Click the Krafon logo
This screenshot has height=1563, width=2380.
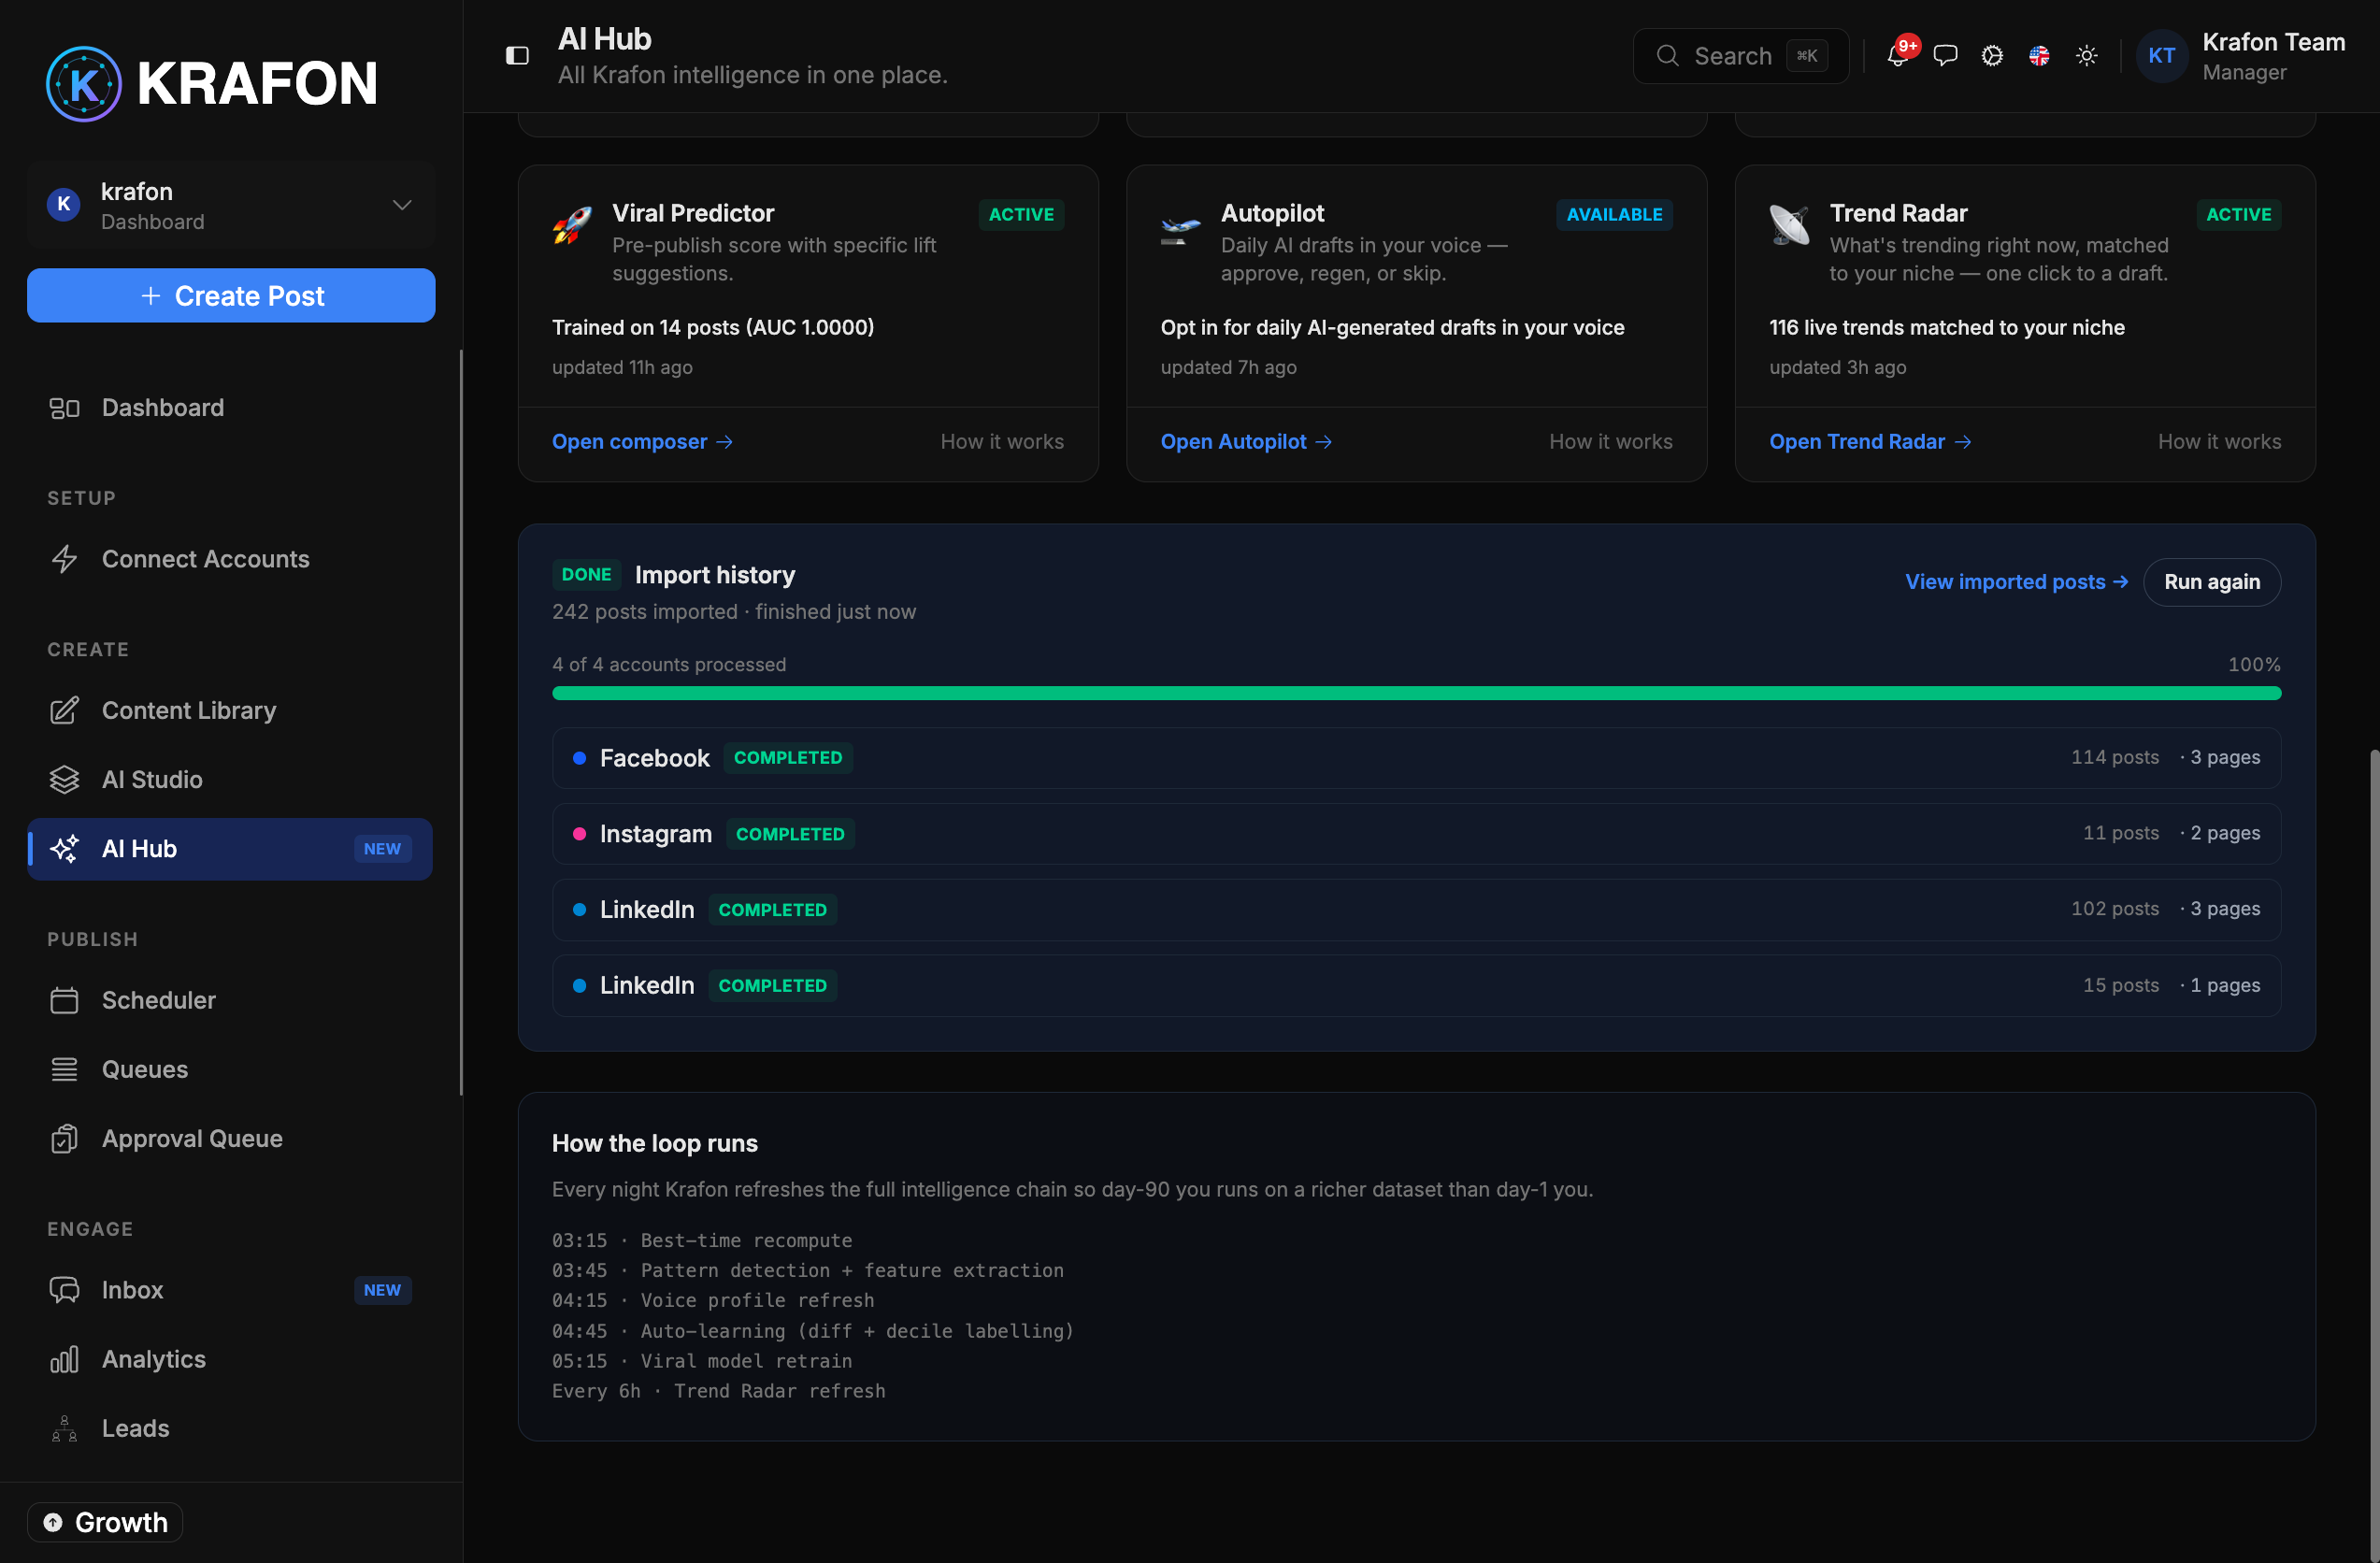click(212, 83)
